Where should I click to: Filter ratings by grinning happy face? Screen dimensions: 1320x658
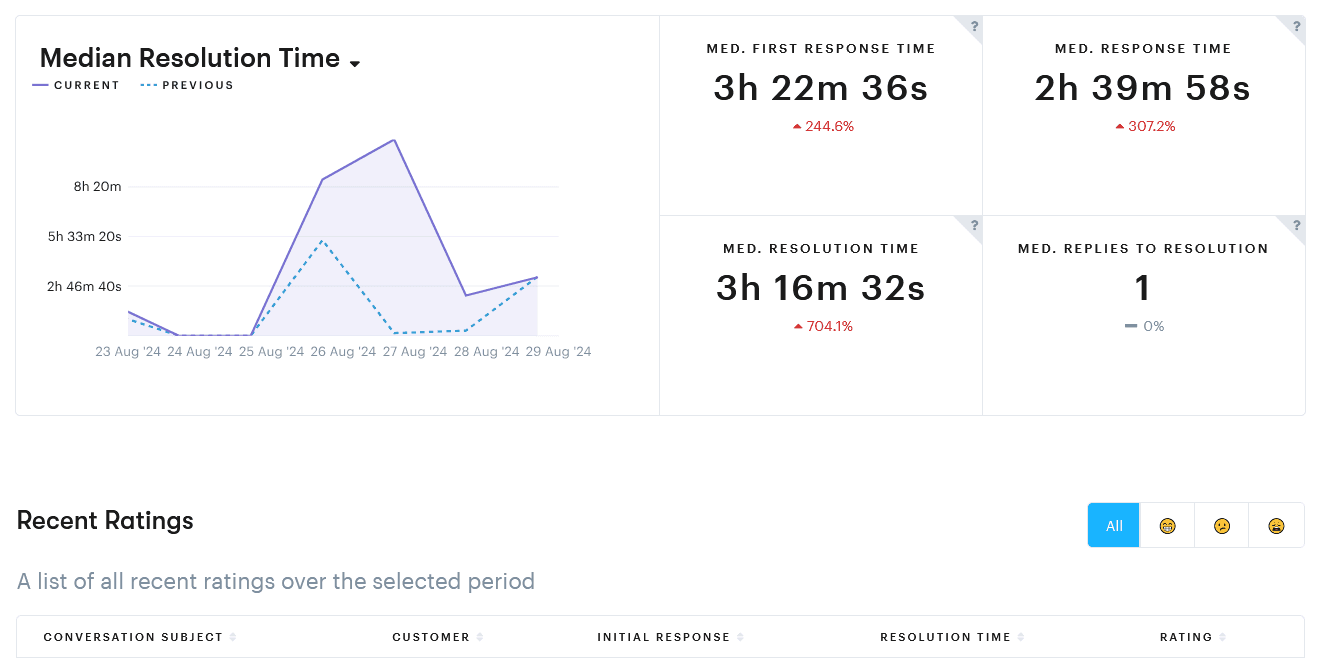click(1167, 526)
